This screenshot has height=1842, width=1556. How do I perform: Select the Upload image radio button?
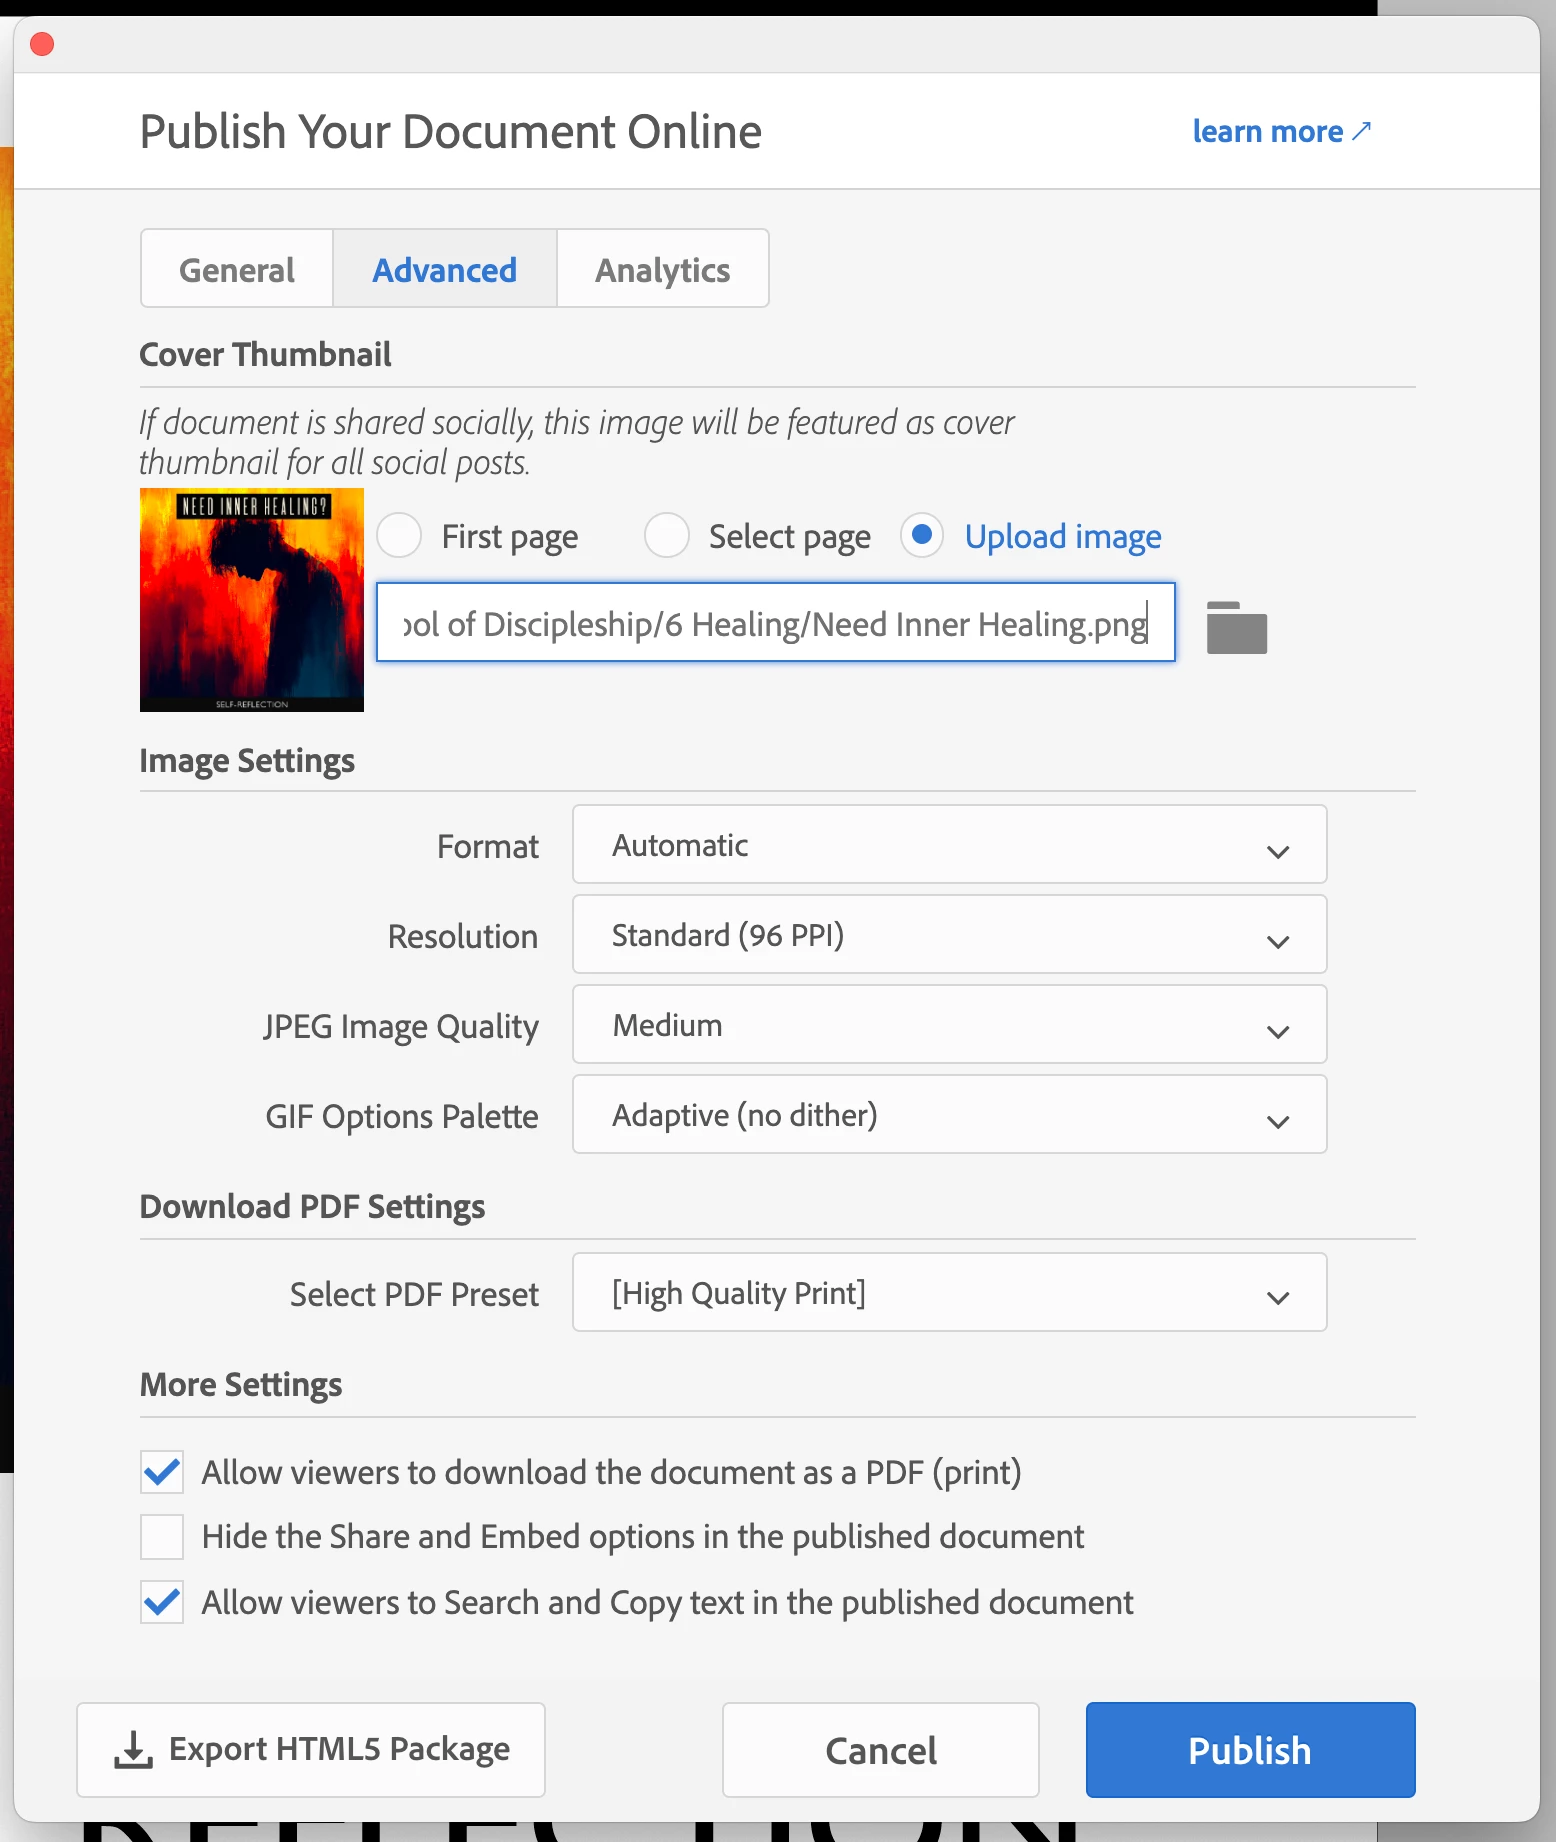coord(922,535)
